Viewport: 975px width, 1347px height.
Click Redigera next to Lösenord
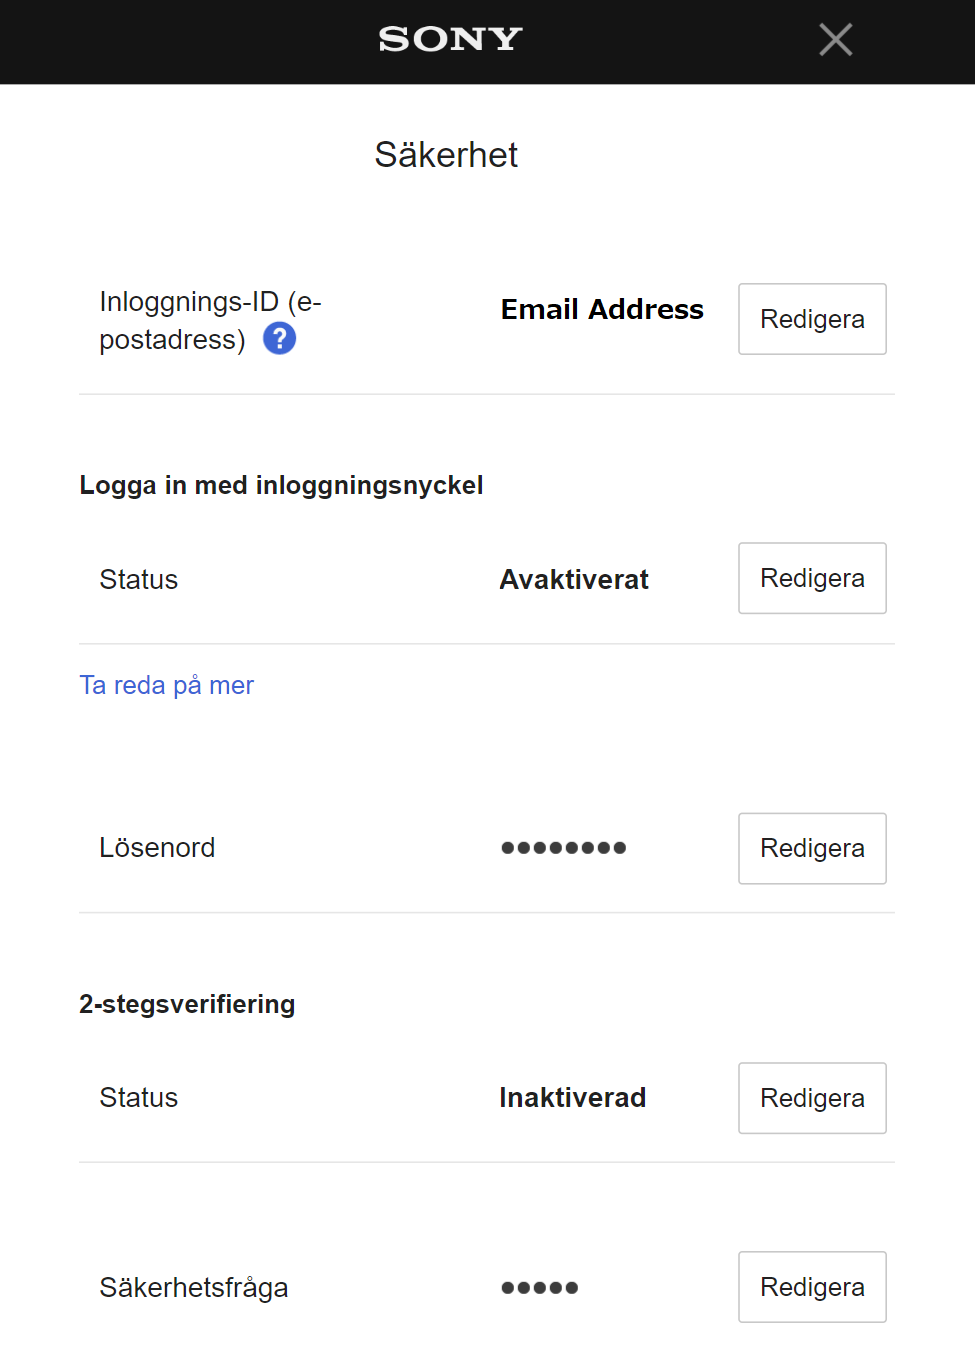point(812,848)
